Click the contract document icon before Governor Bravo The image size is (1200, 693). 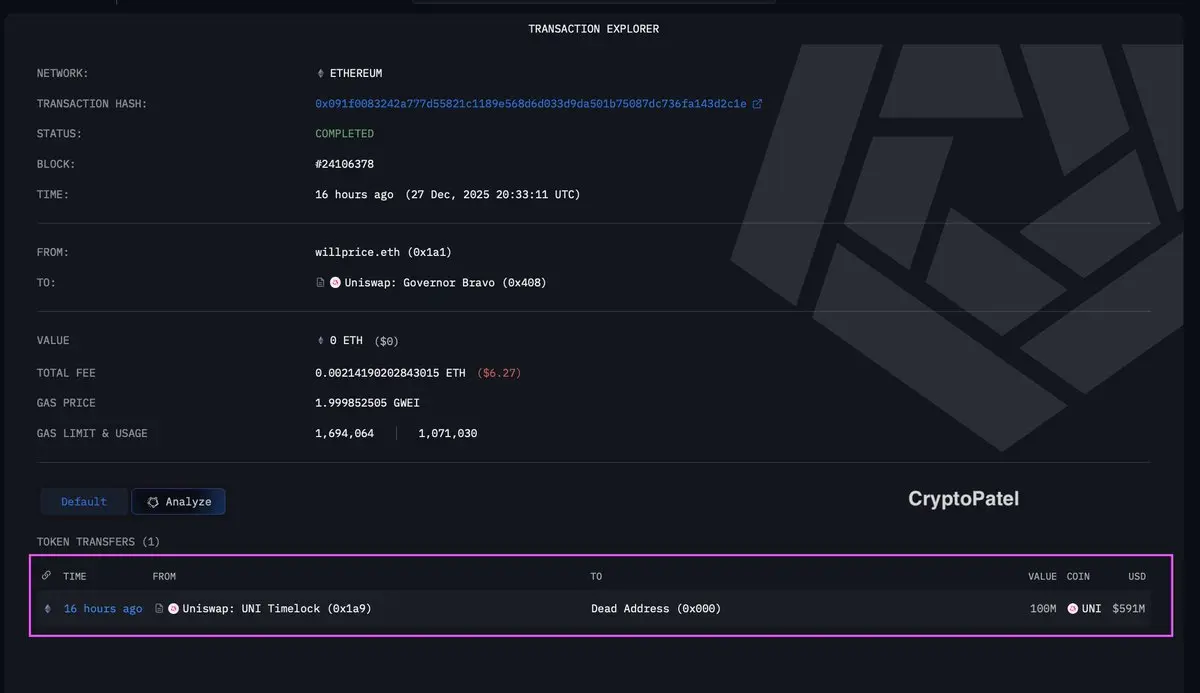(320, 283)
